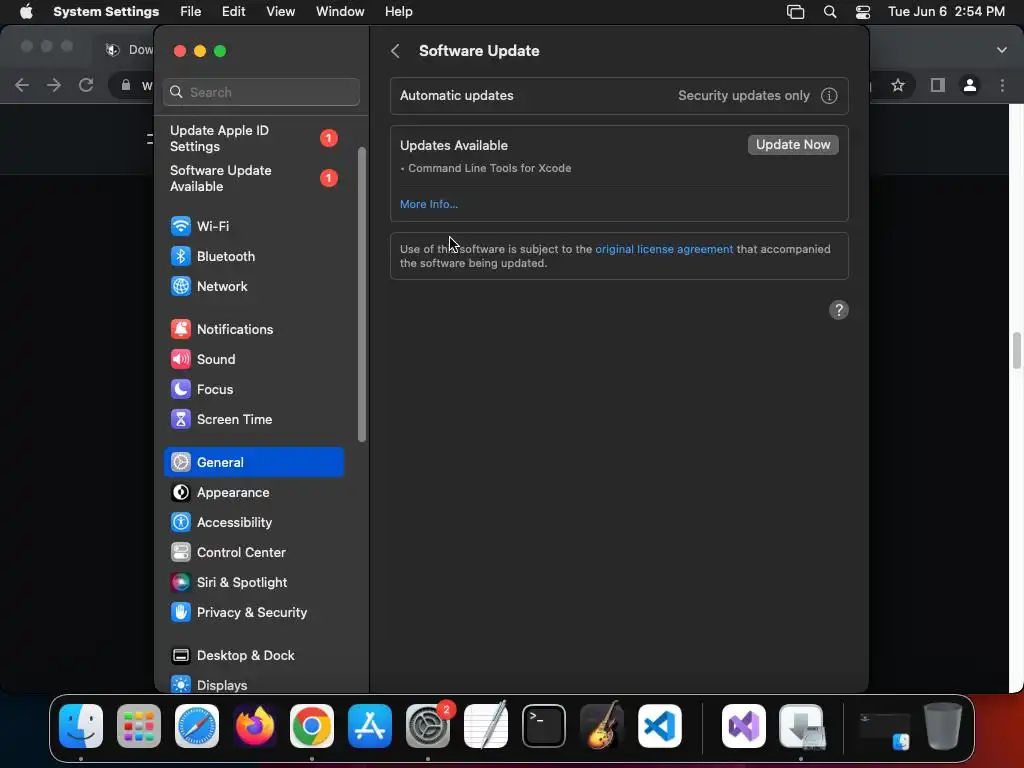Open the File menu
Viewport: 1024px width, 768px height.
191,12
